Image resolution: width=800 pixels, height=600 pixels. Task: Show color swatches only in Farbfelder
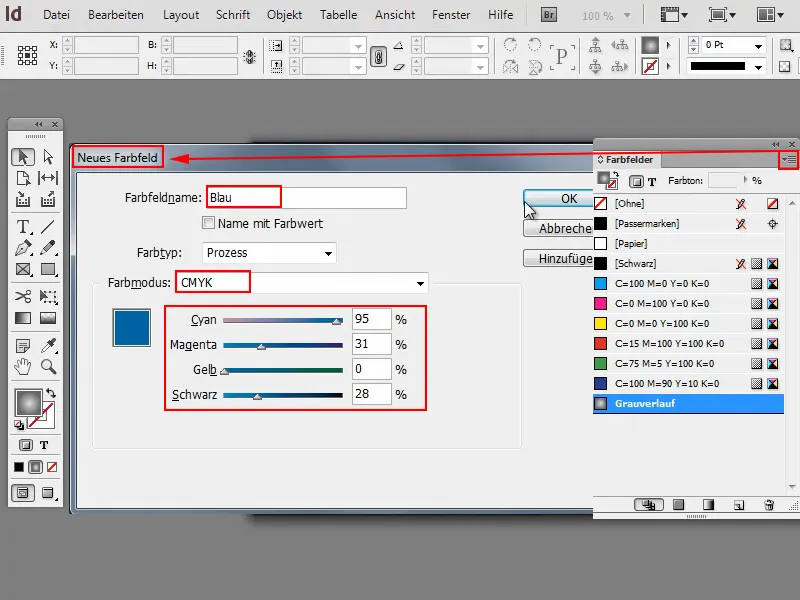pos(679,505)
